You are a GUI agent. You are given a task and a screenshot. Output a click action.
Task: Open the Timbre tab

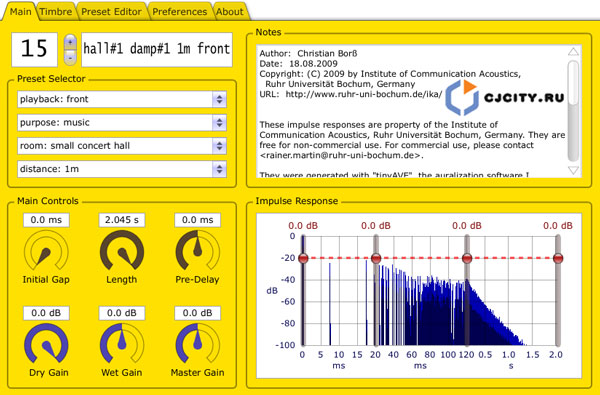pyautogui.click(x=56, y=11)
